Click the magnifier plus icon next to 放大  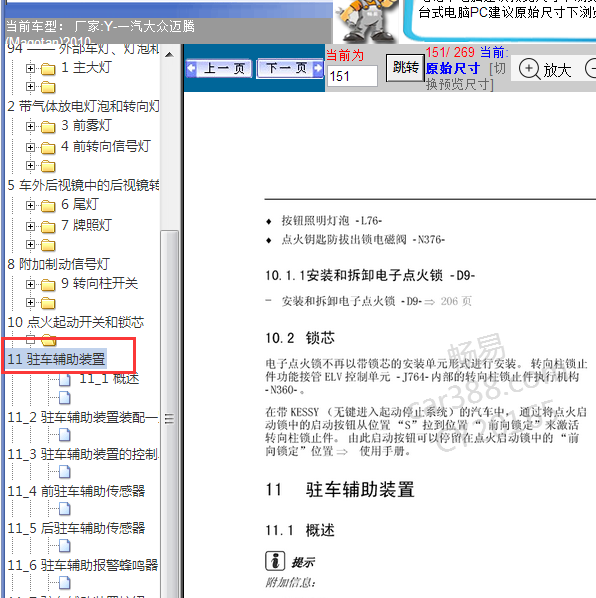click(530, 69)
